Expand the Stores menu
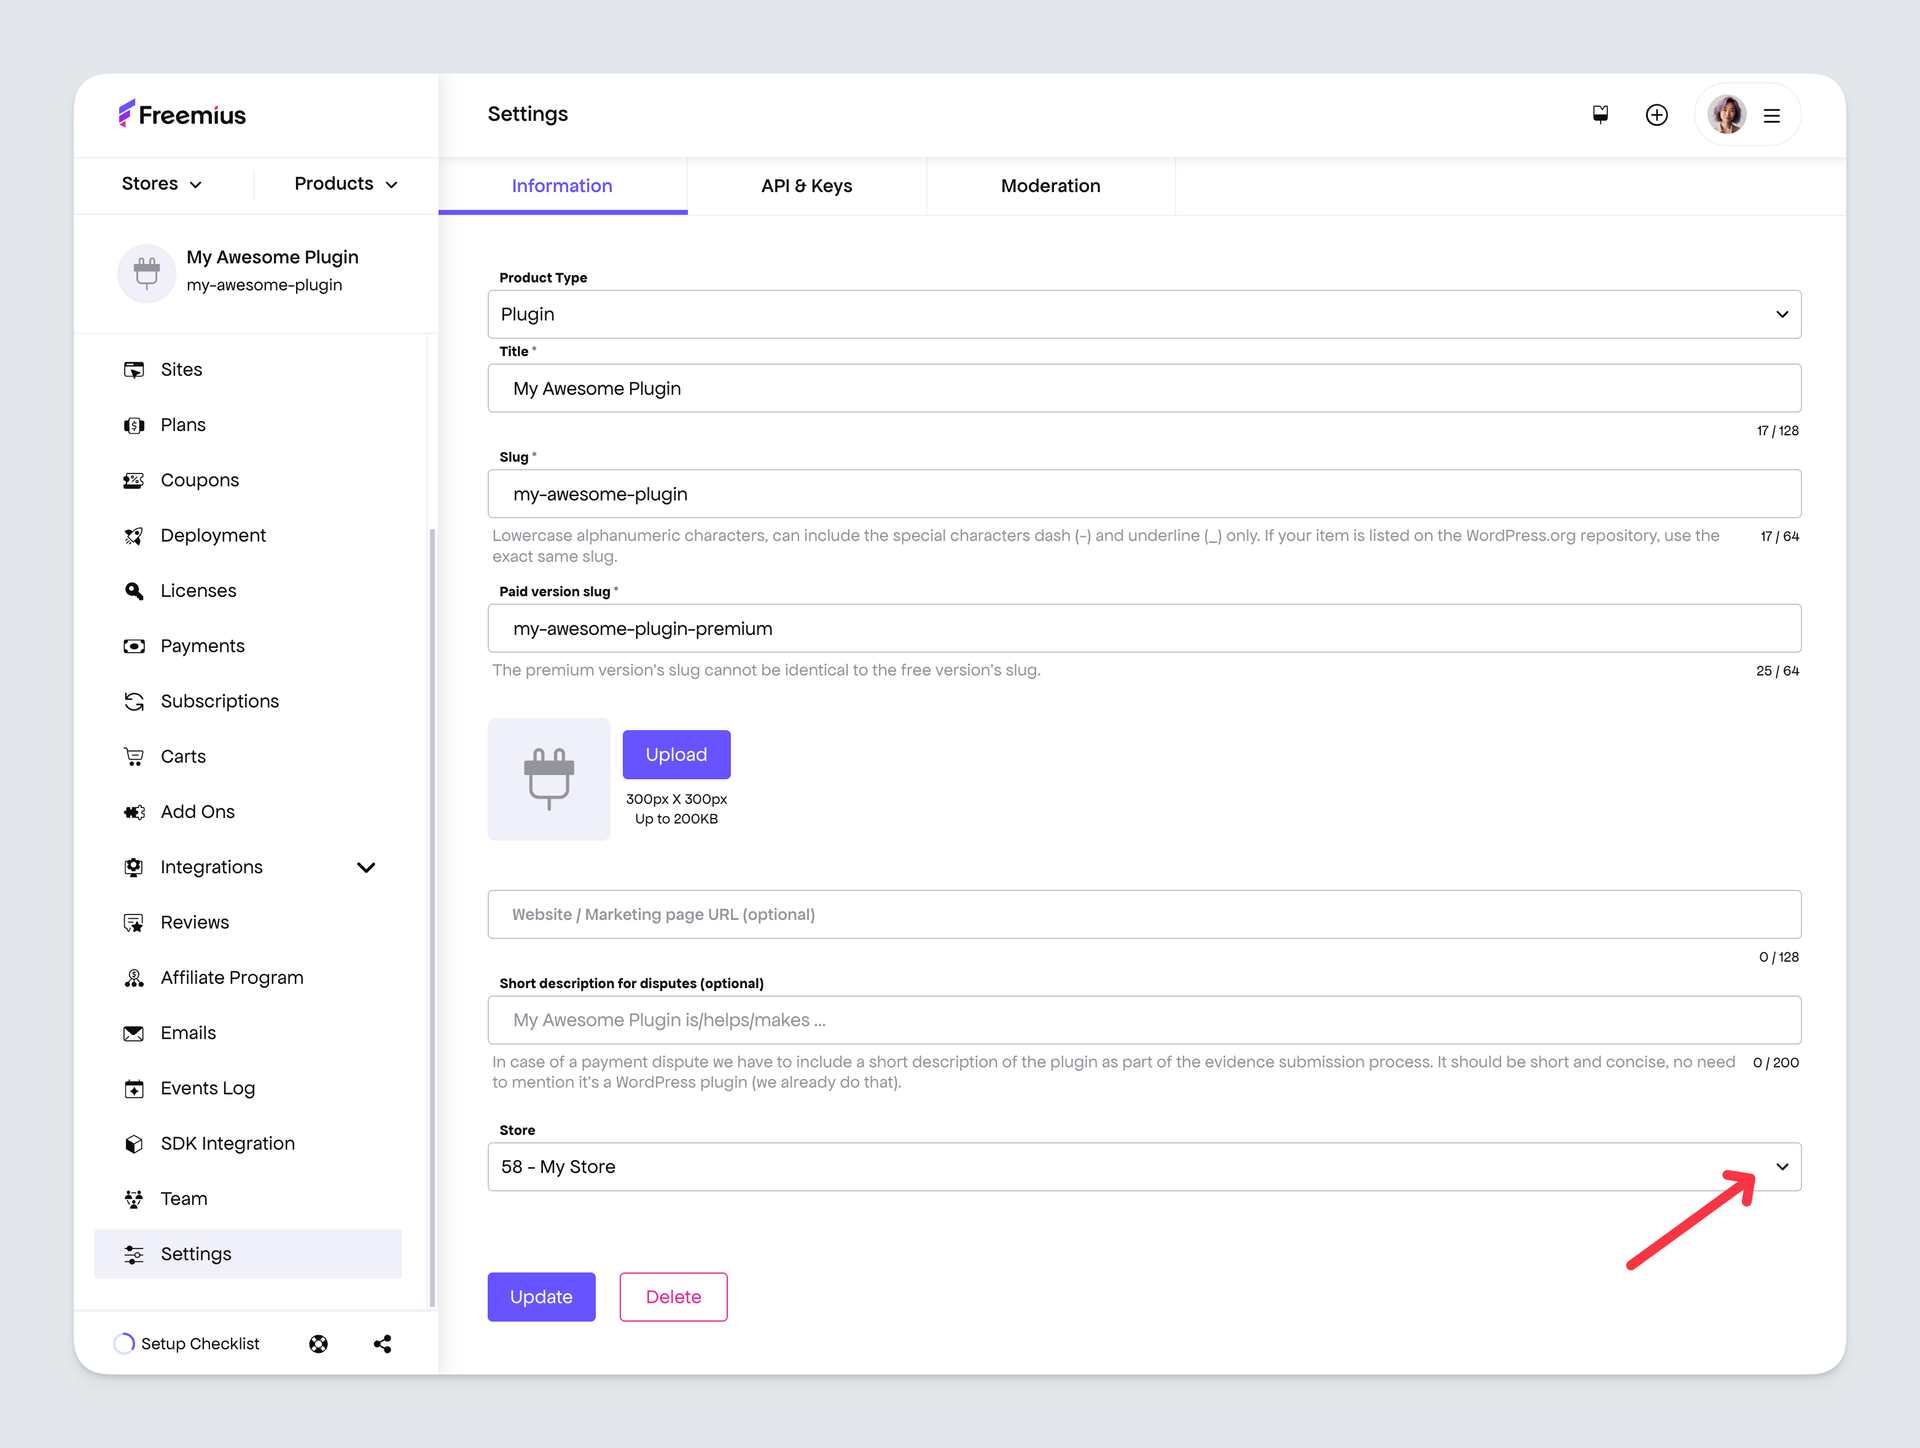This screenshot has height=1448, width=1920. 161,184
